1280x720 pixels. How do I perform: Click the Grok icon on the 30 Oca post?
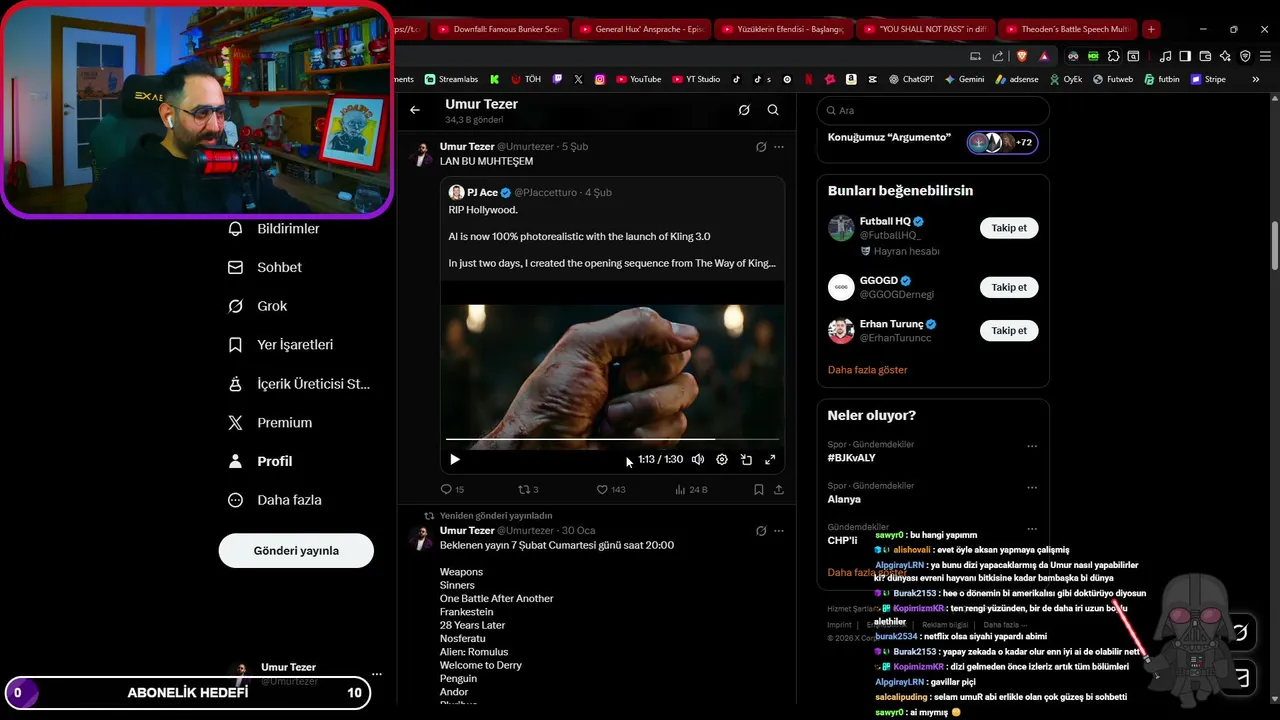761,531
